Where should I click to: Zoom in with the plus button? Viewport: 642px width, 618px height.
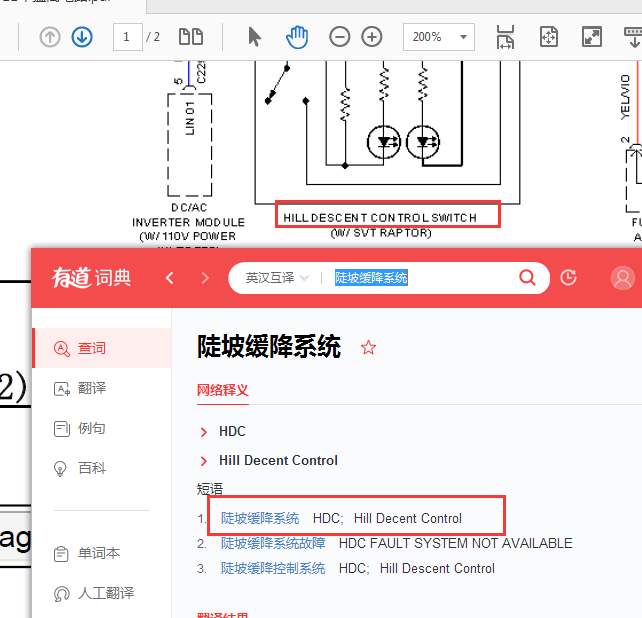pyautogui.click(x=372, y=37)
